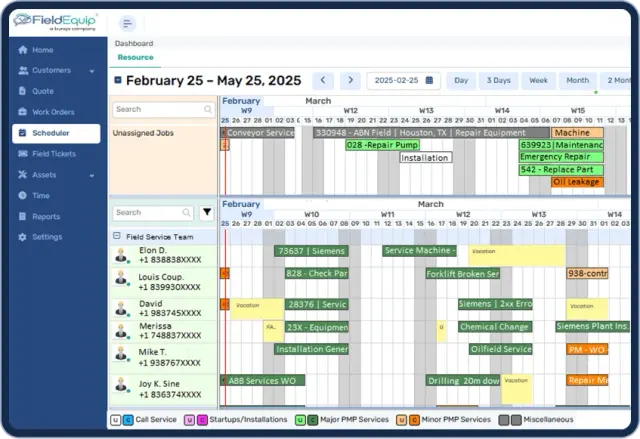This screenshot has width=640, height=439.
Task: Select Oilfield Service job for Mike
Action: [501, 349]
